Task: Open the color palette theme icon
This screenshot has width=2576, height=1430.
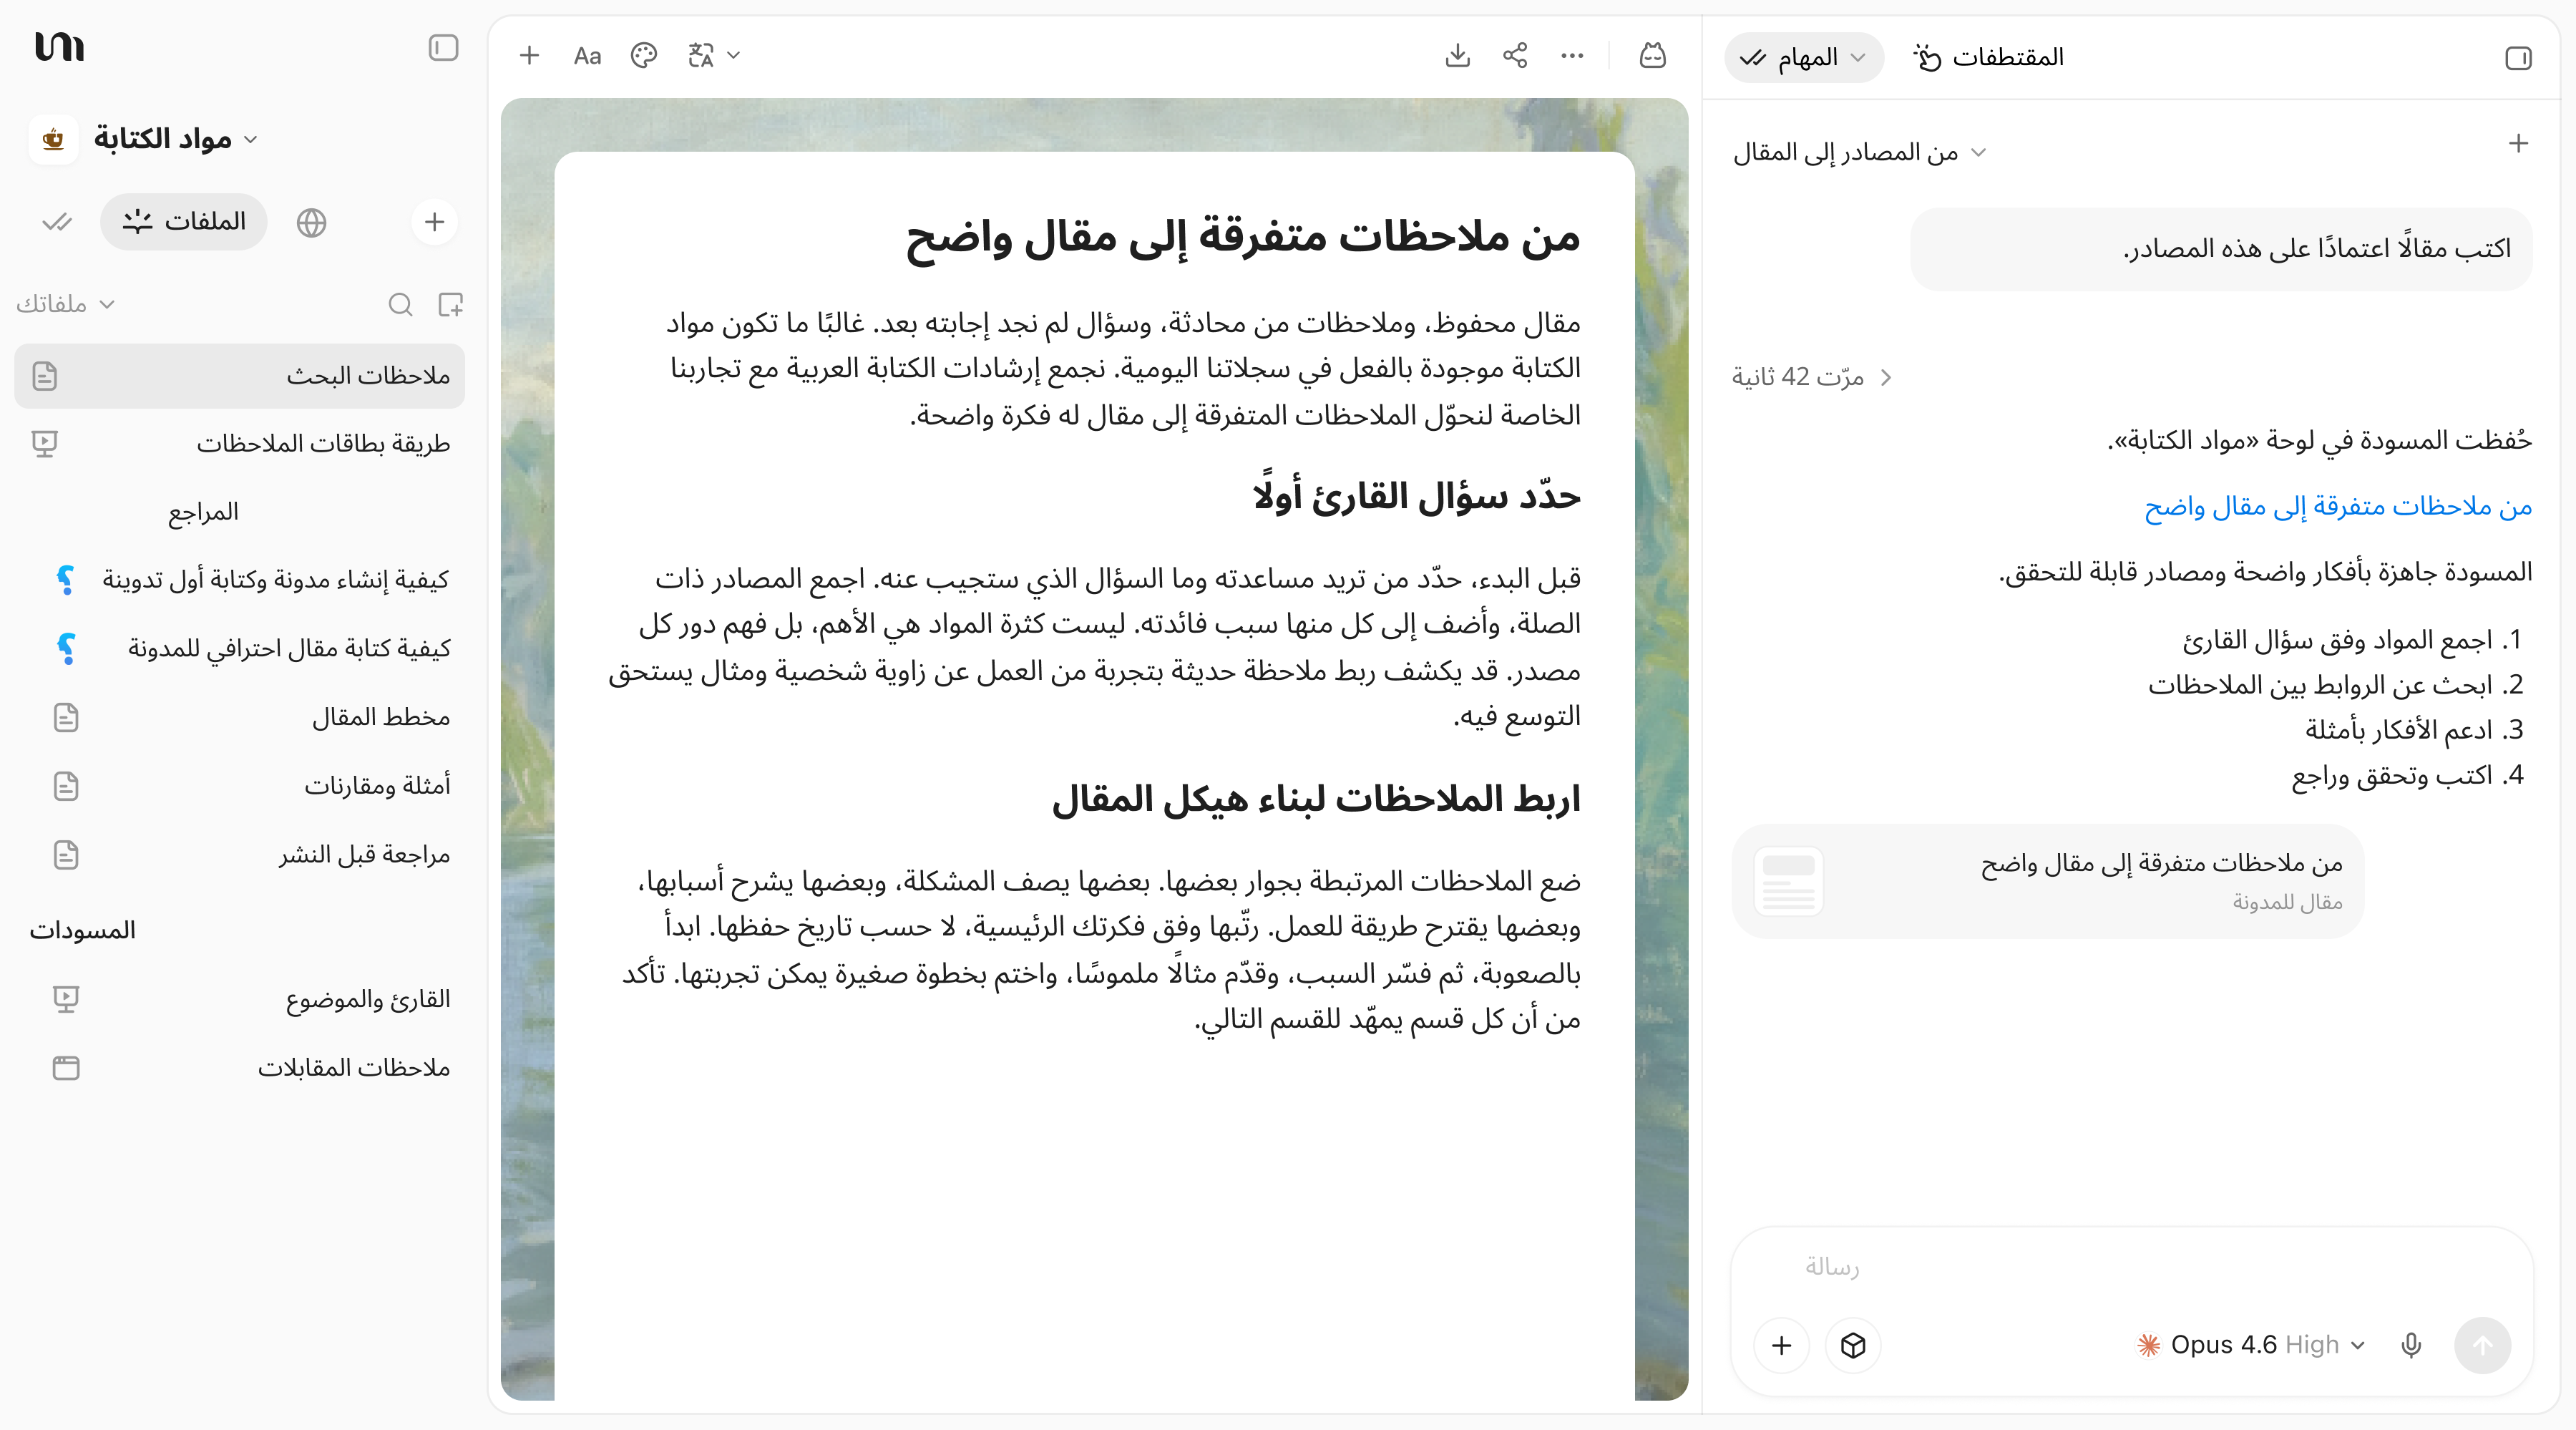Action: [644, 56]
